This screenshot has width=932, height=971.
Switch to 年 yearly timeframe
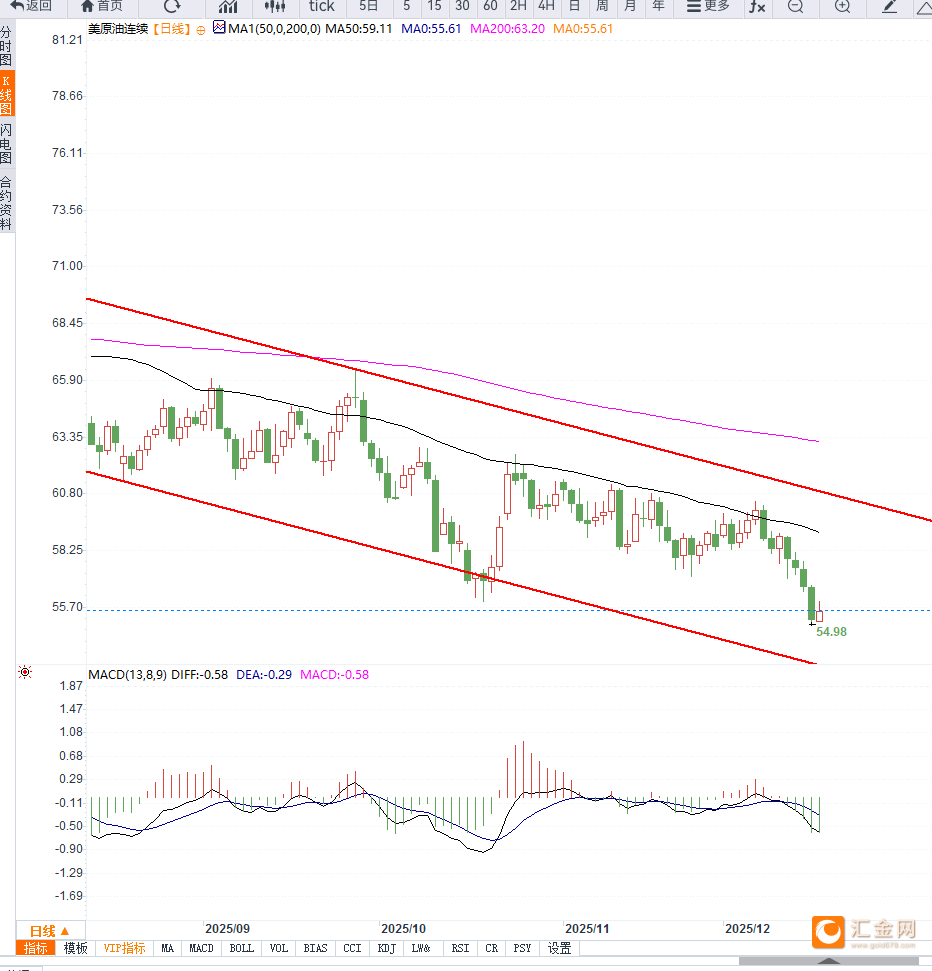coord(658,6)
